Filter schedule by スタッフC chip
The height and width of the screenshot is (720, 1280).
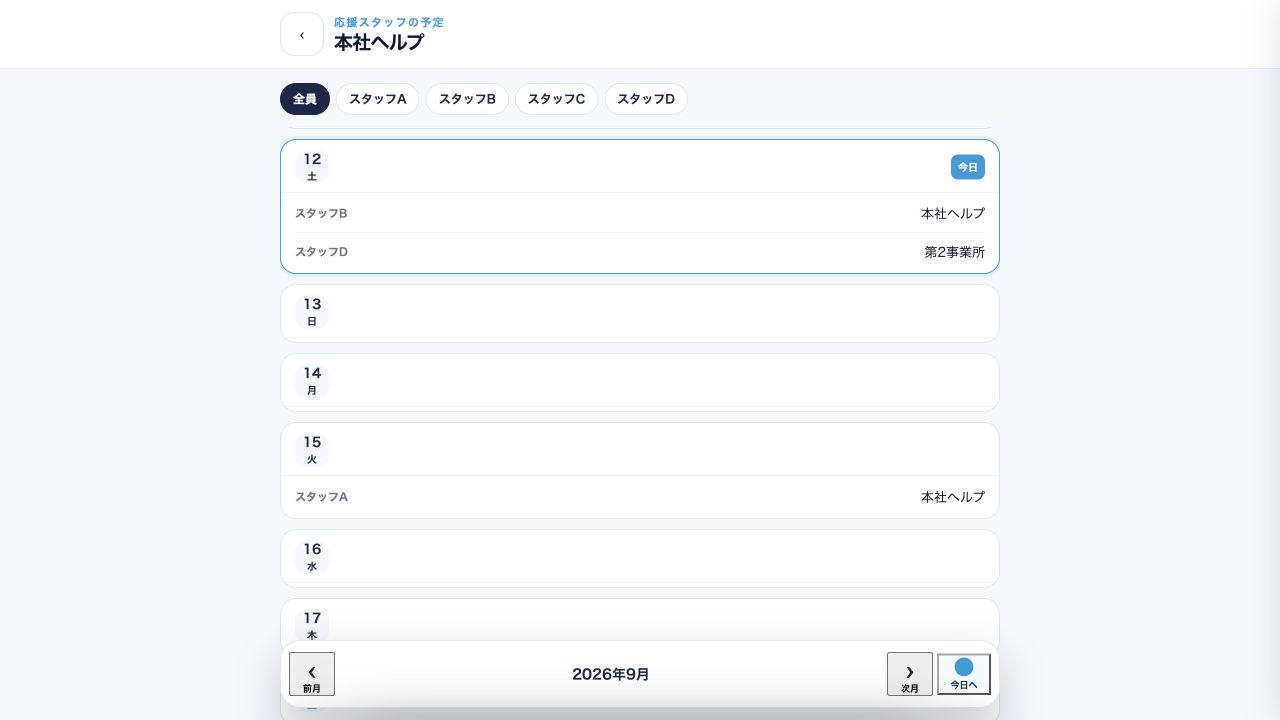(x=557, y=99)
